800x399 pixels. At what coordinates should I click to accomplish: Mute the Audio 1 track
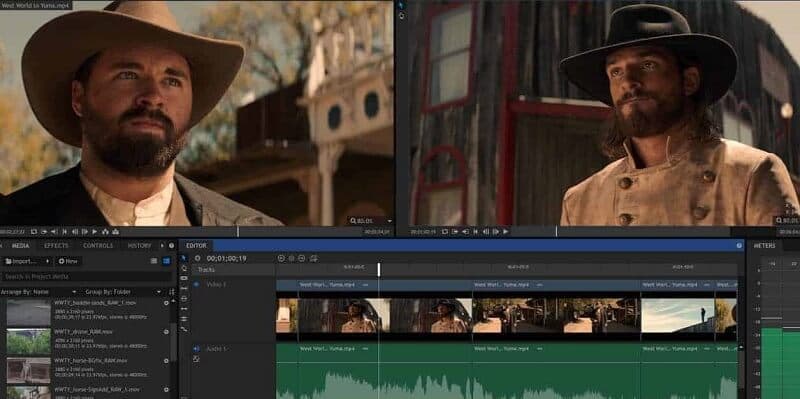pyautogui.click(x=196, y=349)
